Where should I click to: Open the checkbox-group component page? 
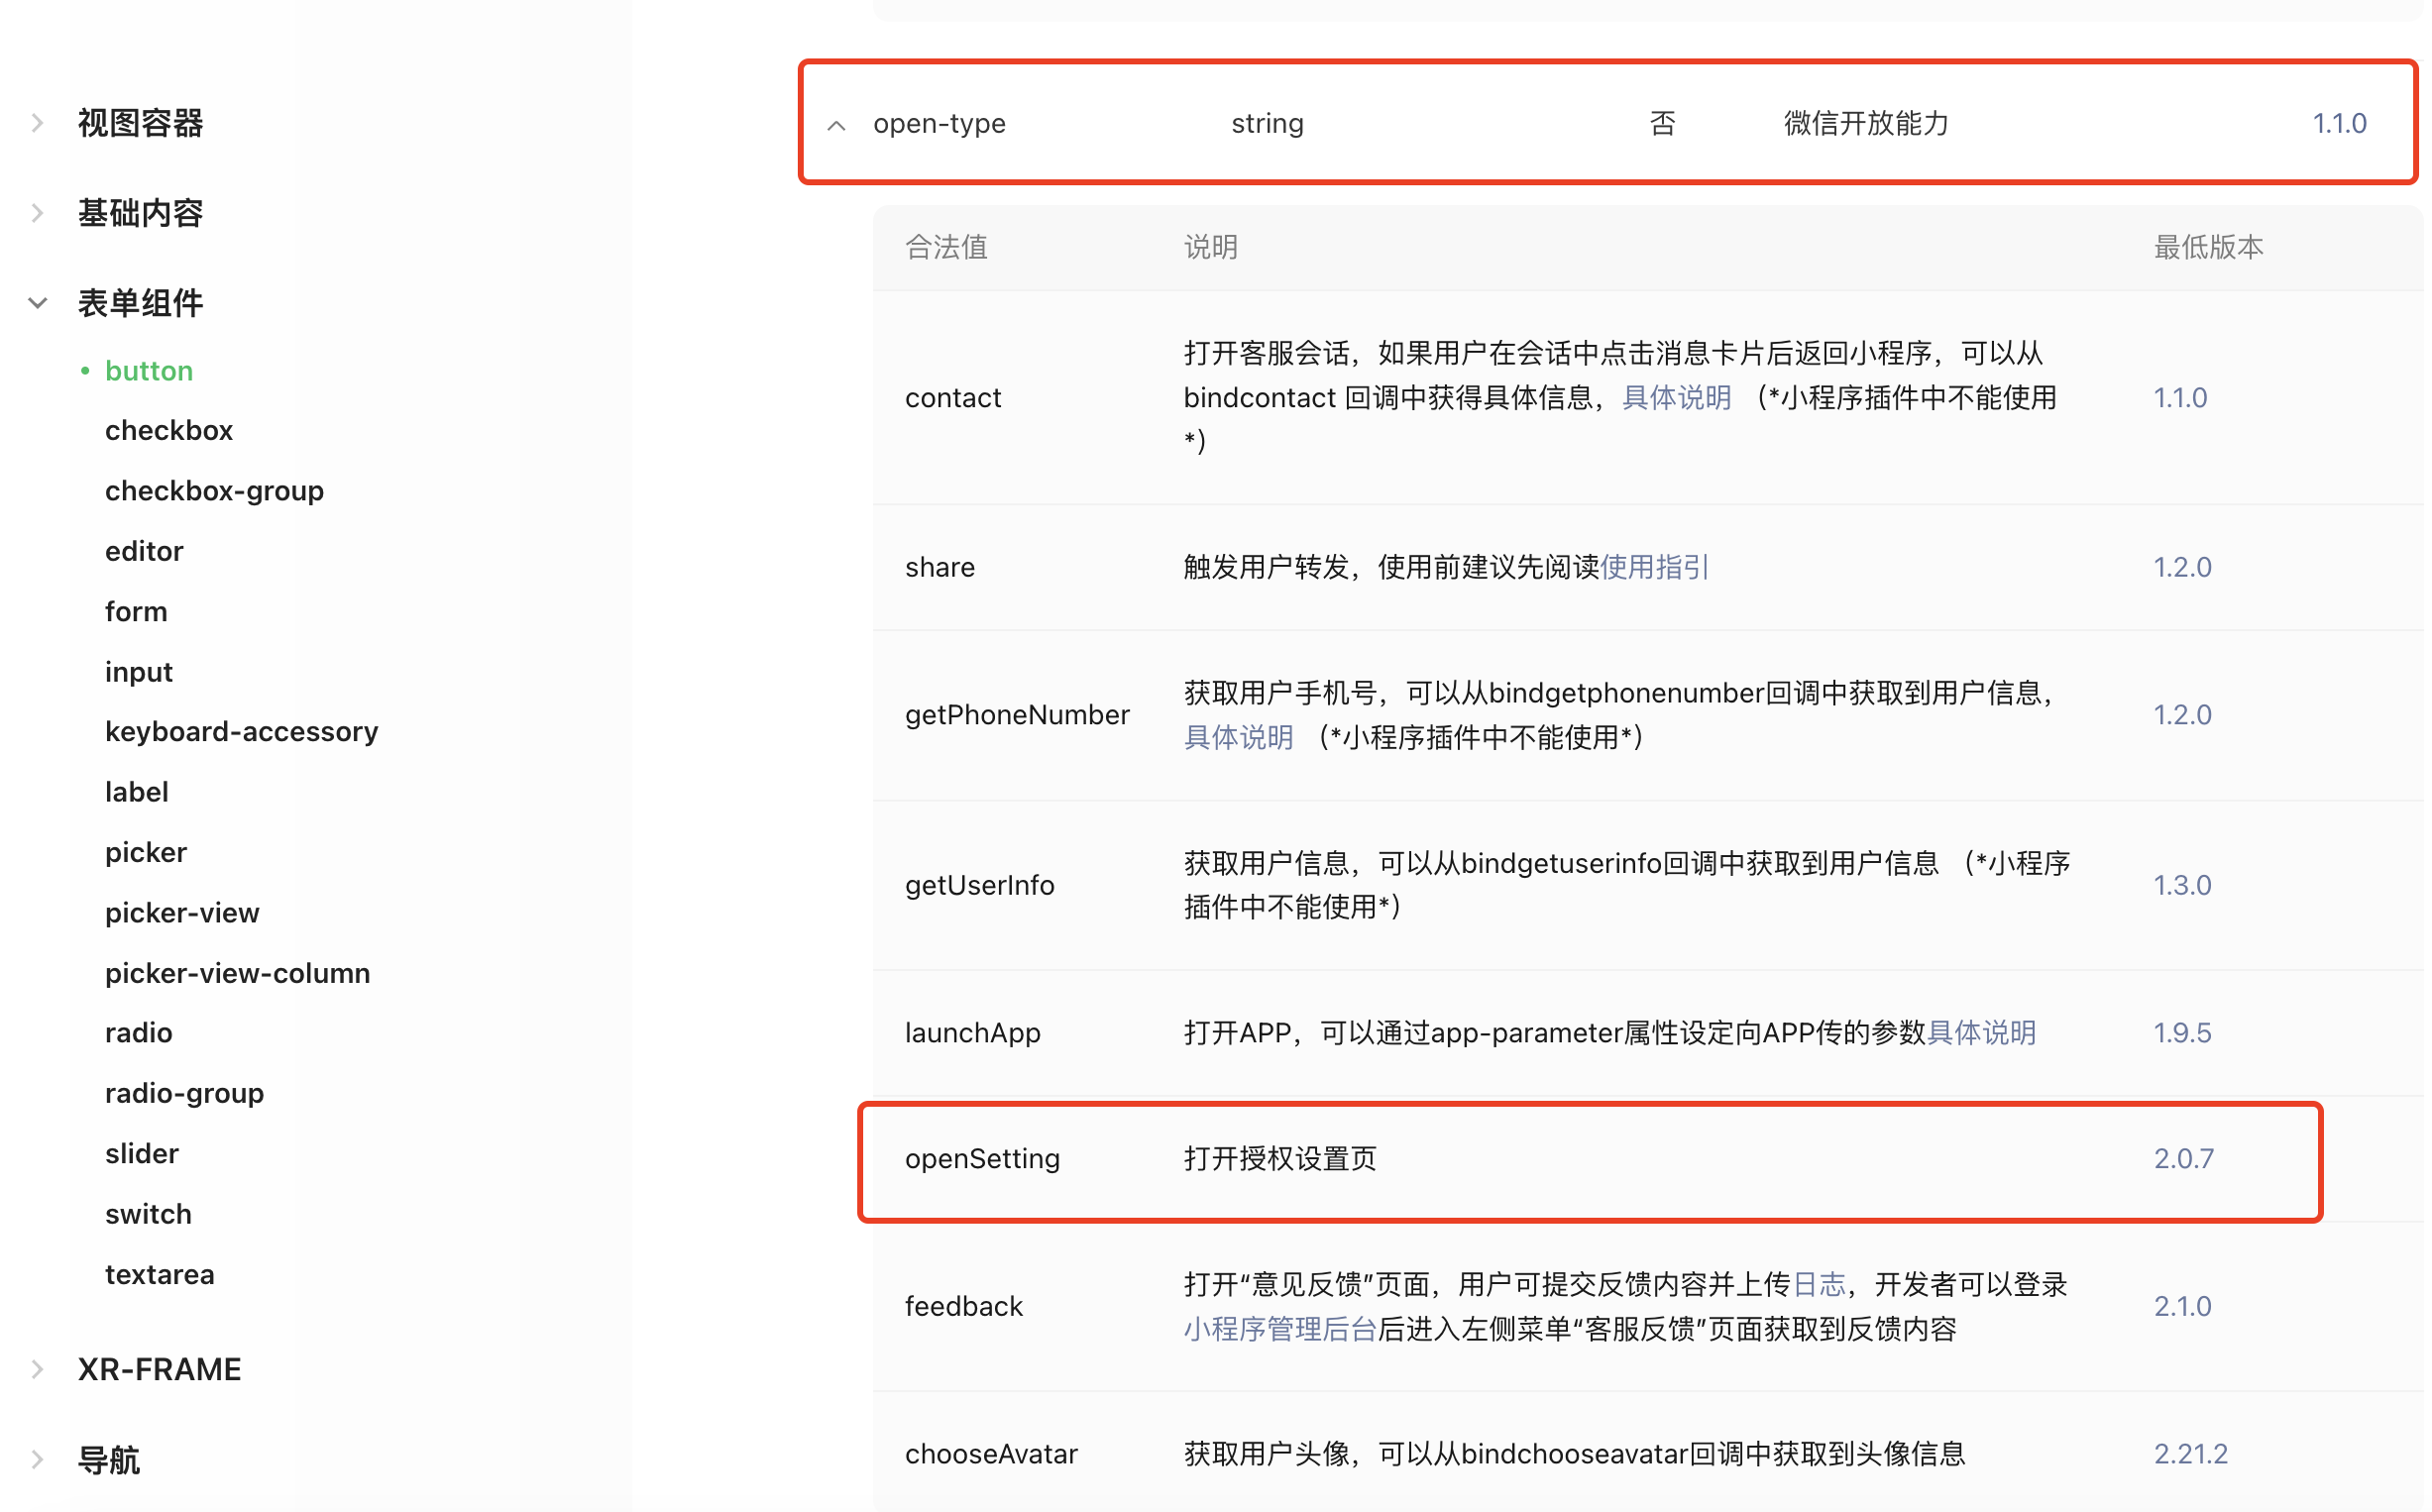tap(214, 491)
